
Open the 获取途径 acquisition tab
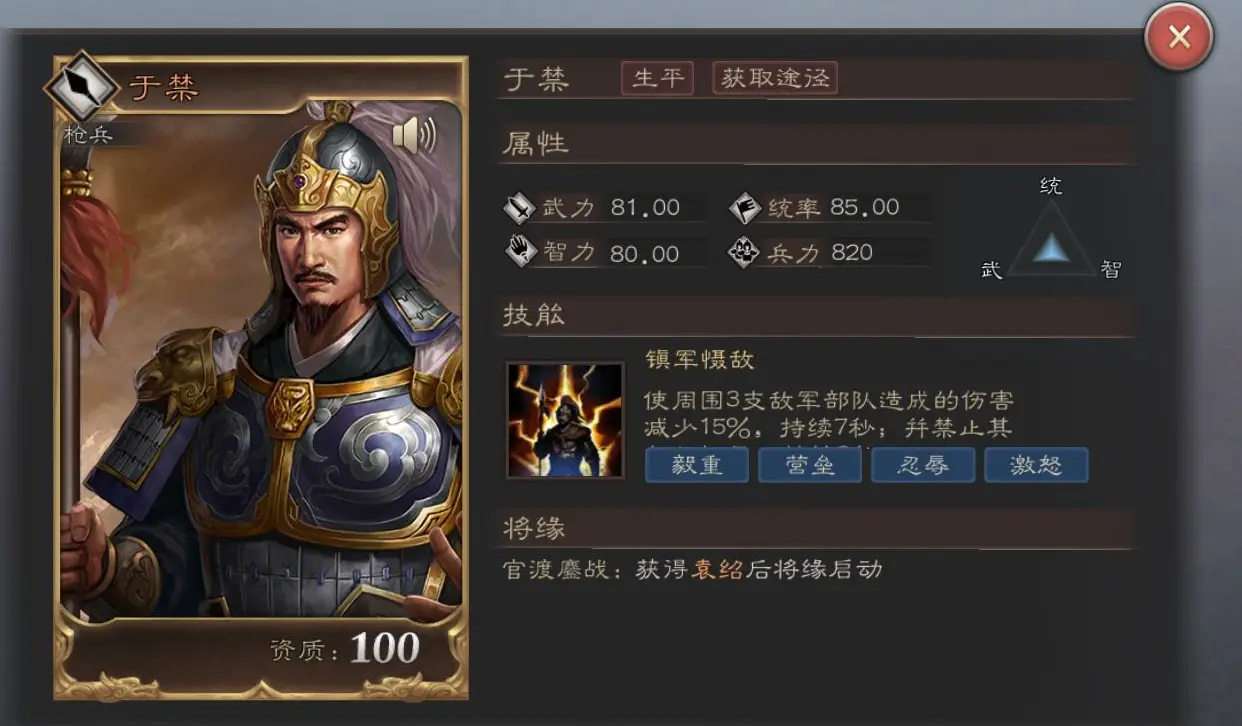click(775, 78)
